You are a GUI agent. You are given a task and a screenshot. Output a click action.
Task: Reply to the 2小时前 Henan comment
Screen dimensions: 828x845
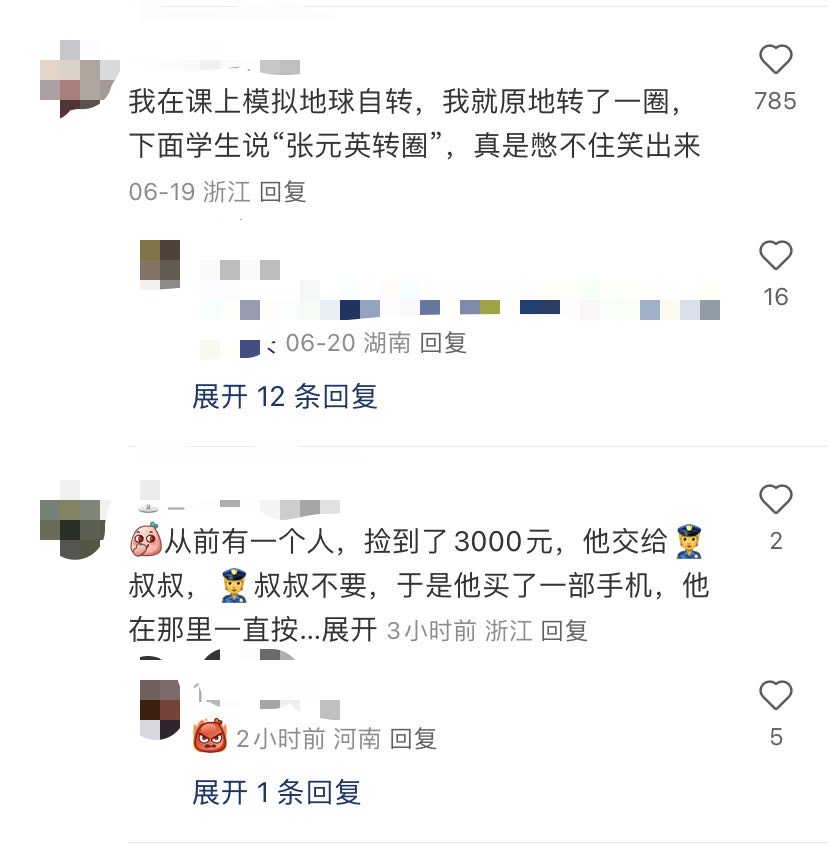click(x=413, y=738)
